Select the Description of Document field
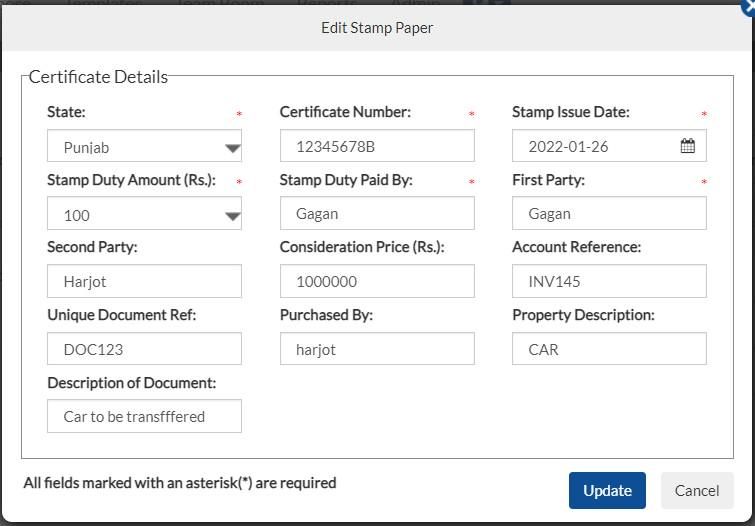Viewport: 755px width, 526px height. coord(144,416)
